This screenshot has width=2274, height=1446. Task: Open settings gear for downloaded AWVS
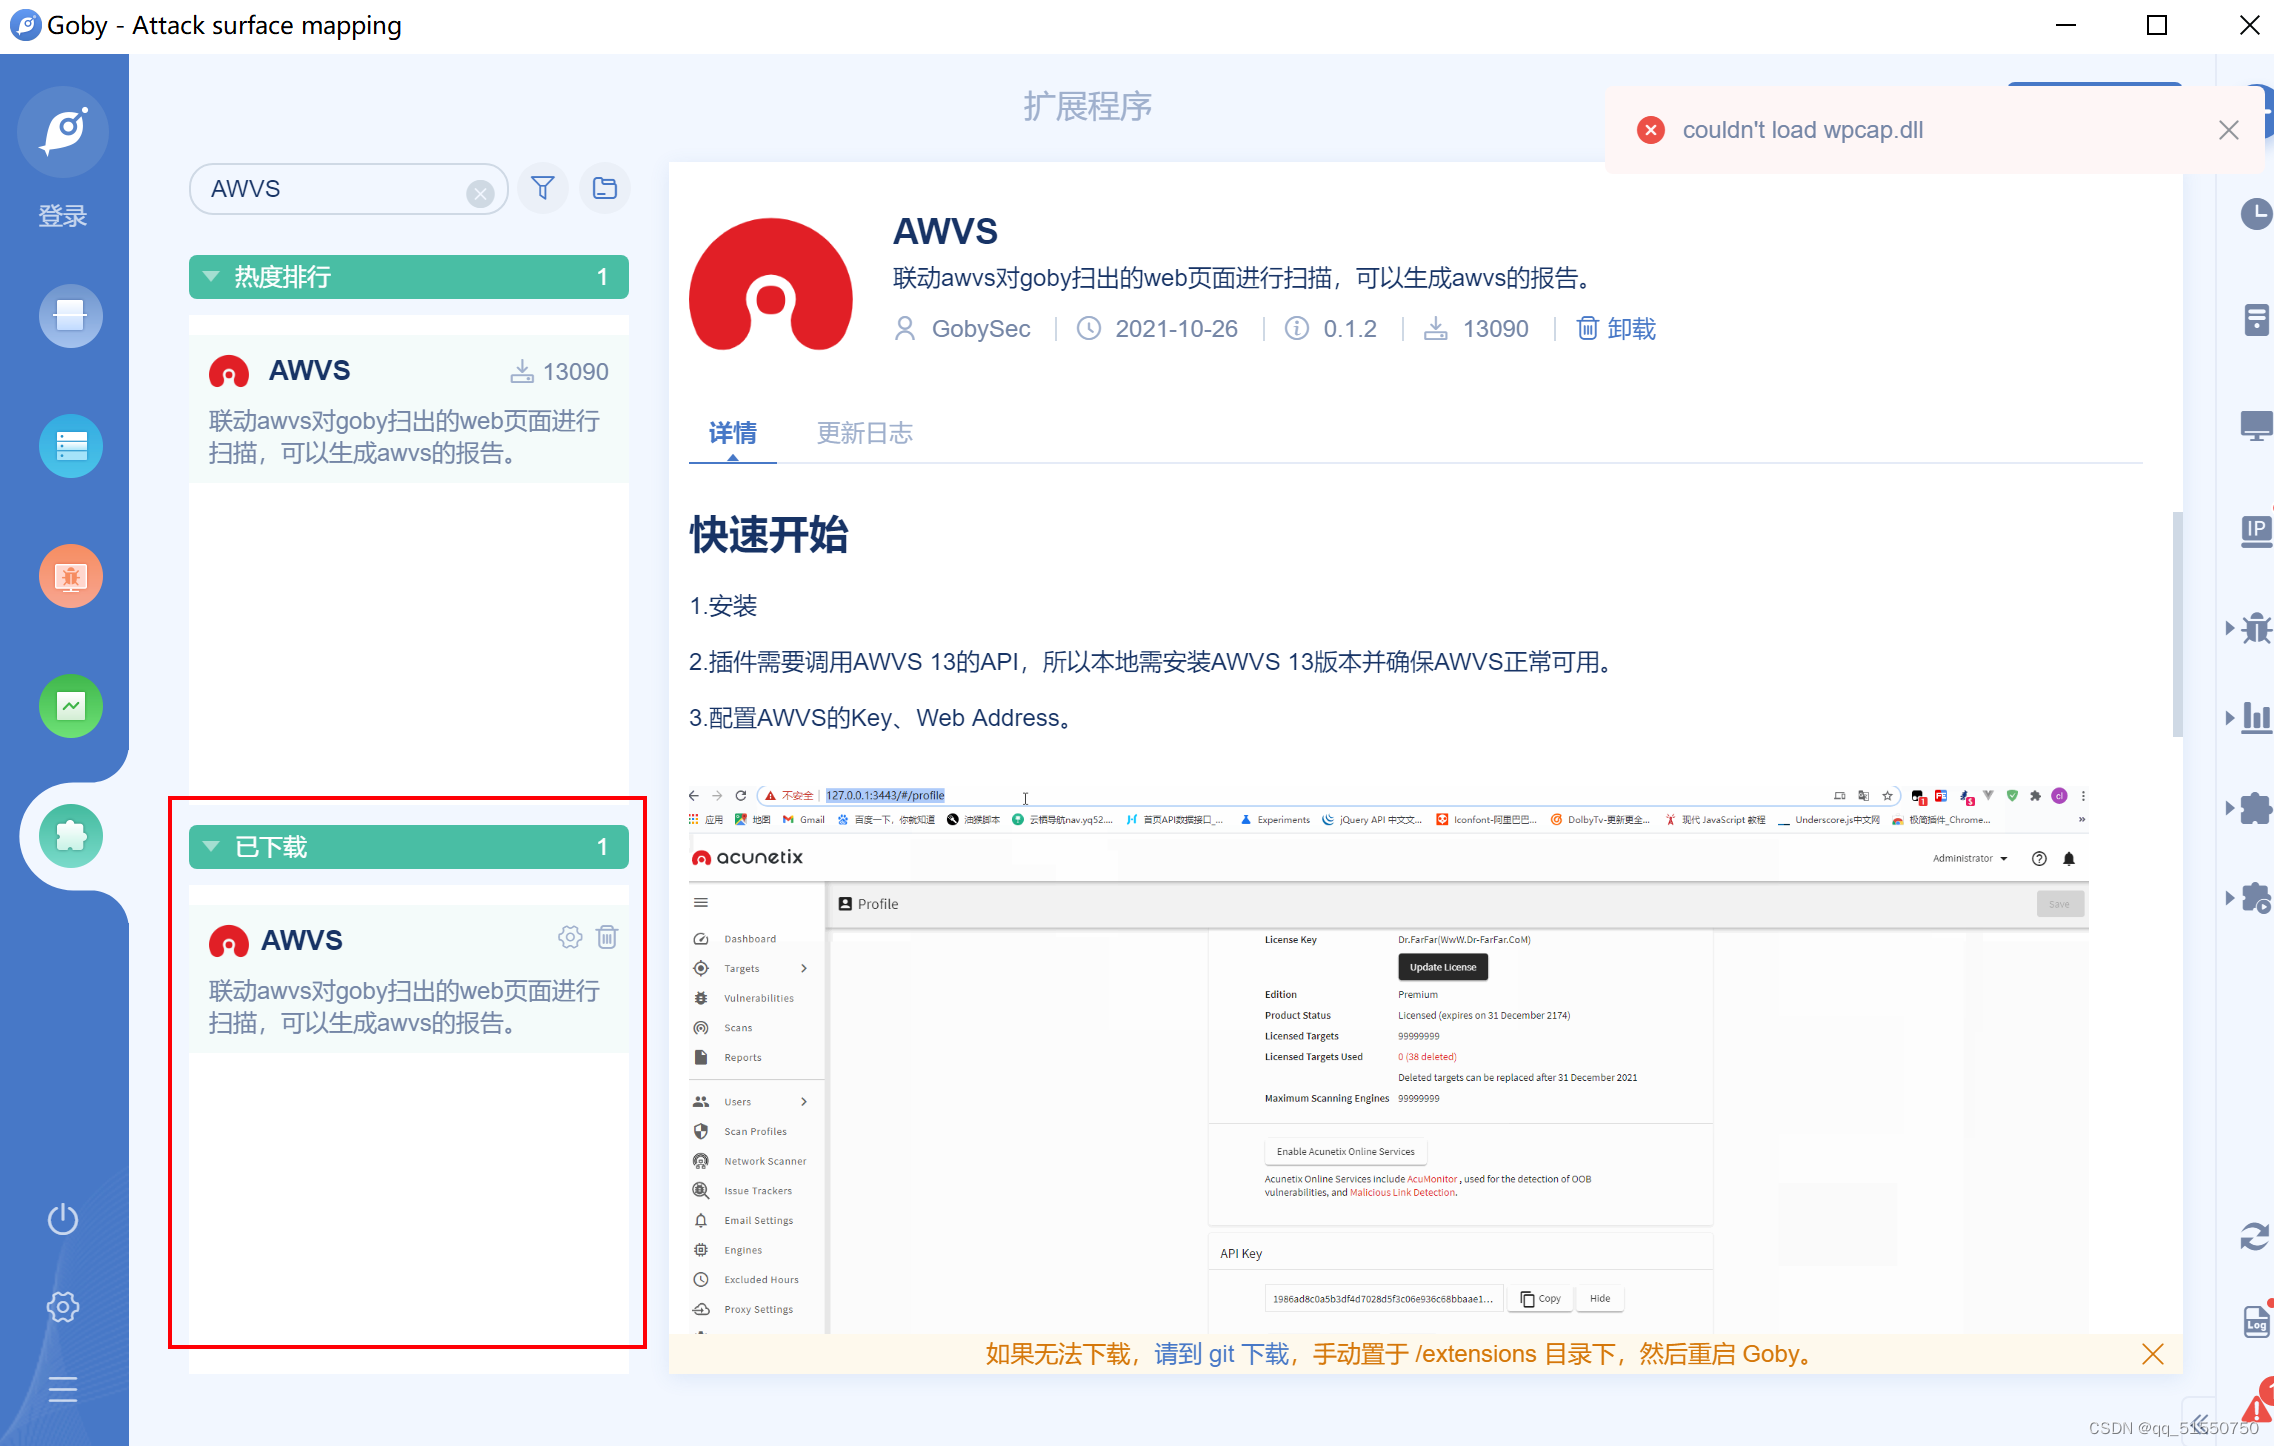[570, 937]
